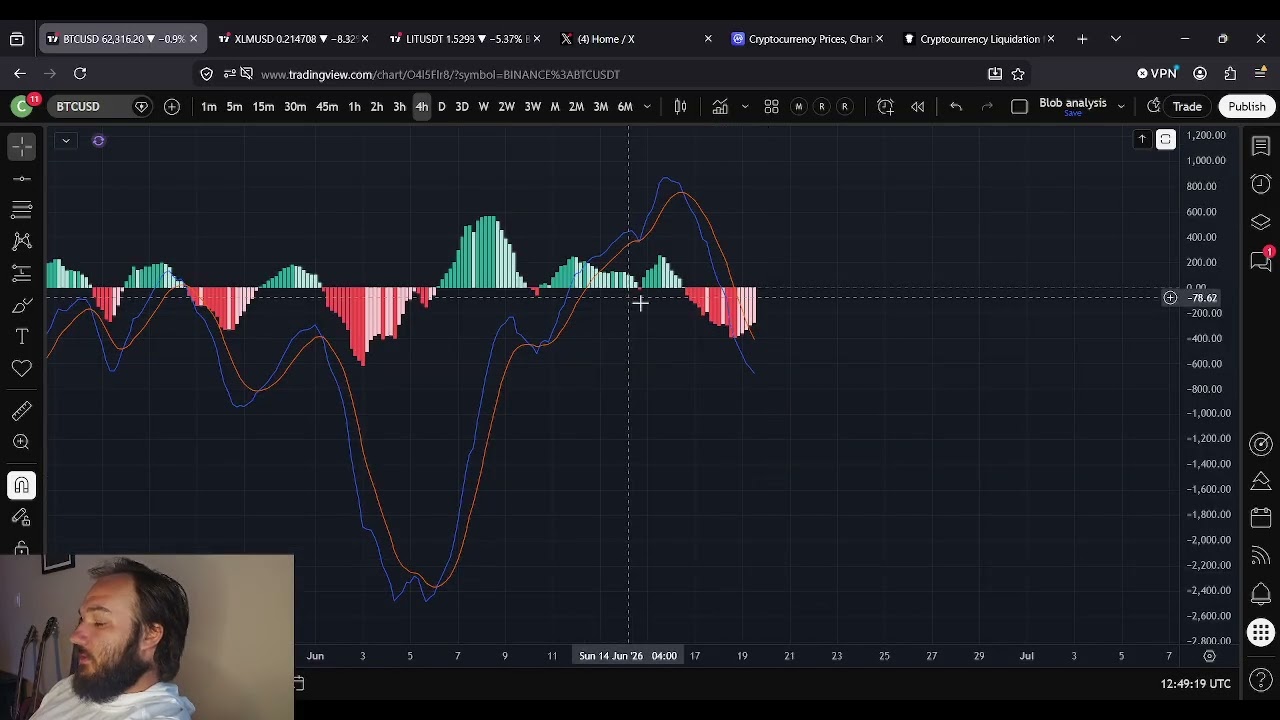The height and width of the screenshot is (720, 1280).
Task: Publish the chart idea
Action: click(x=1247, y=106)
